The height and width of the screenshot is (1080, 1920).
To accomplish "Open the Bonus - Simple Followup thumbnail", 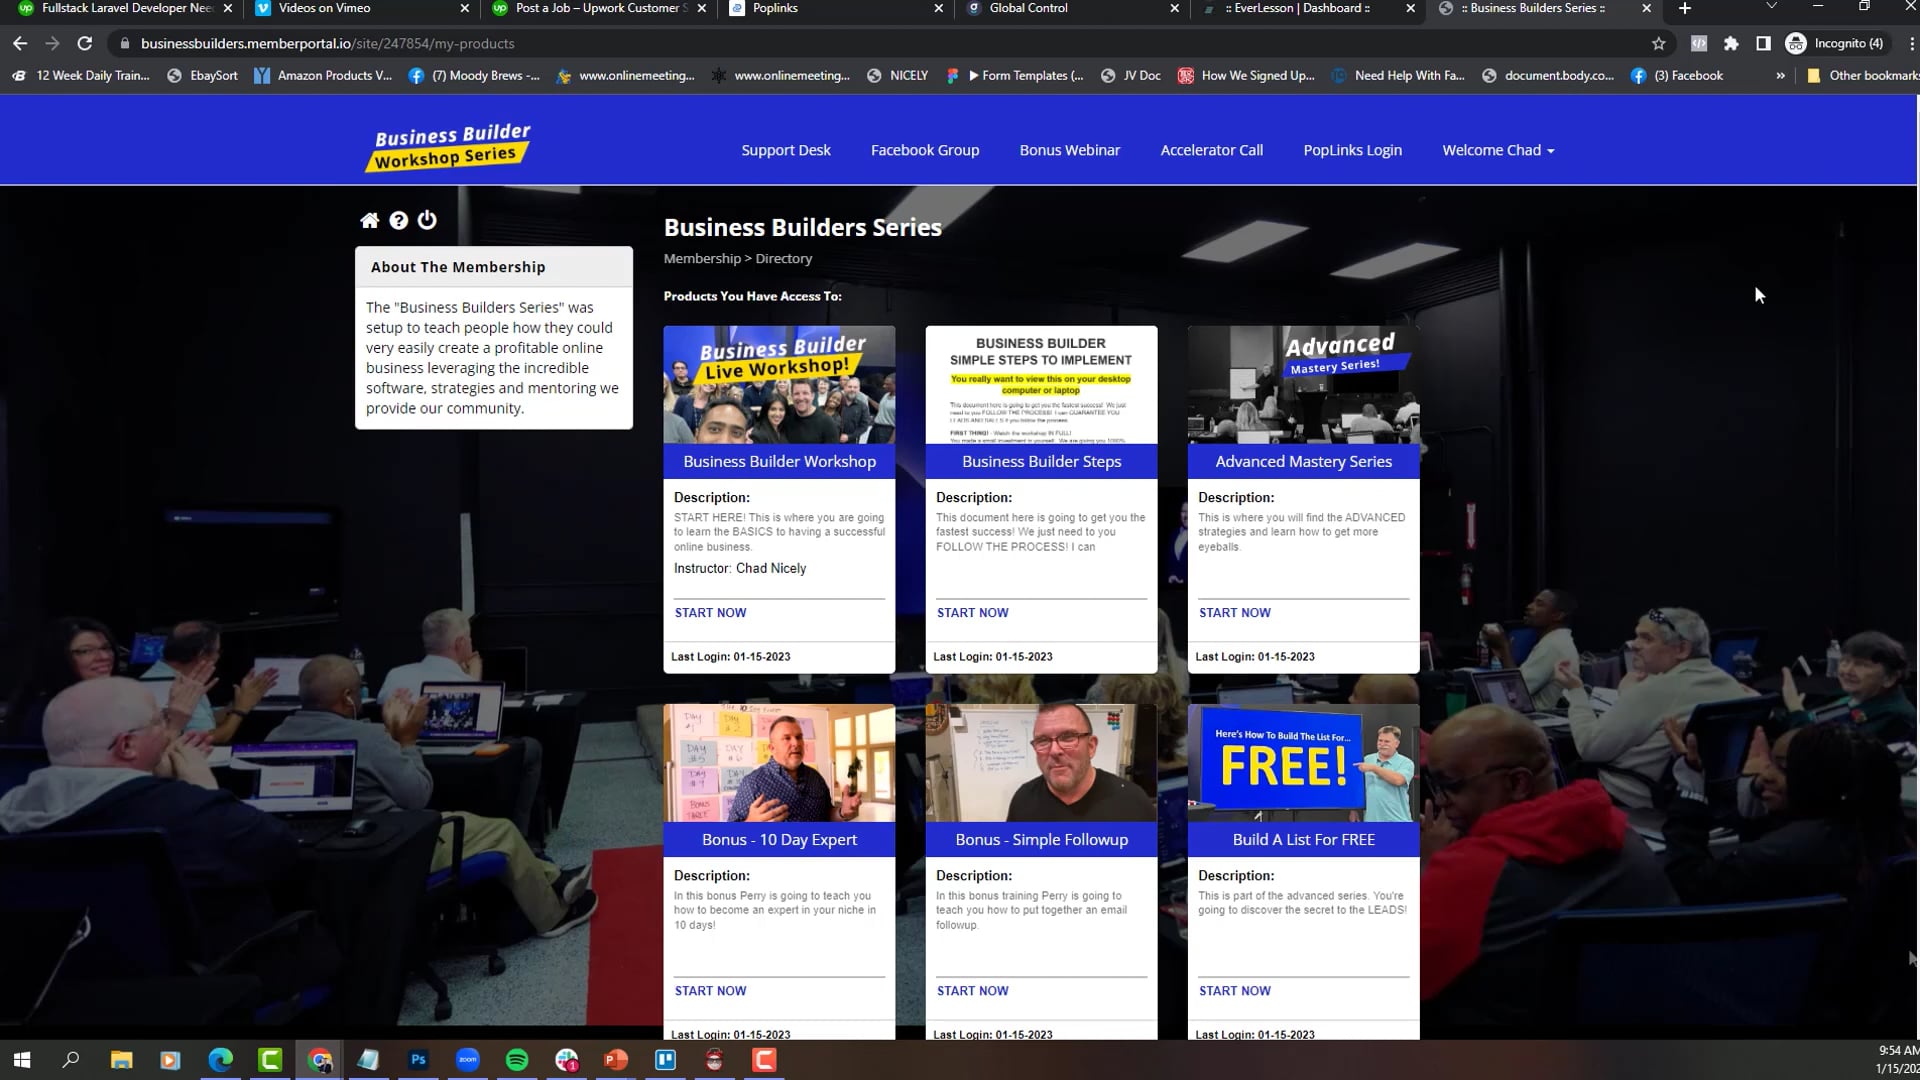I will pyautogui.click(x=1041, y=763).
